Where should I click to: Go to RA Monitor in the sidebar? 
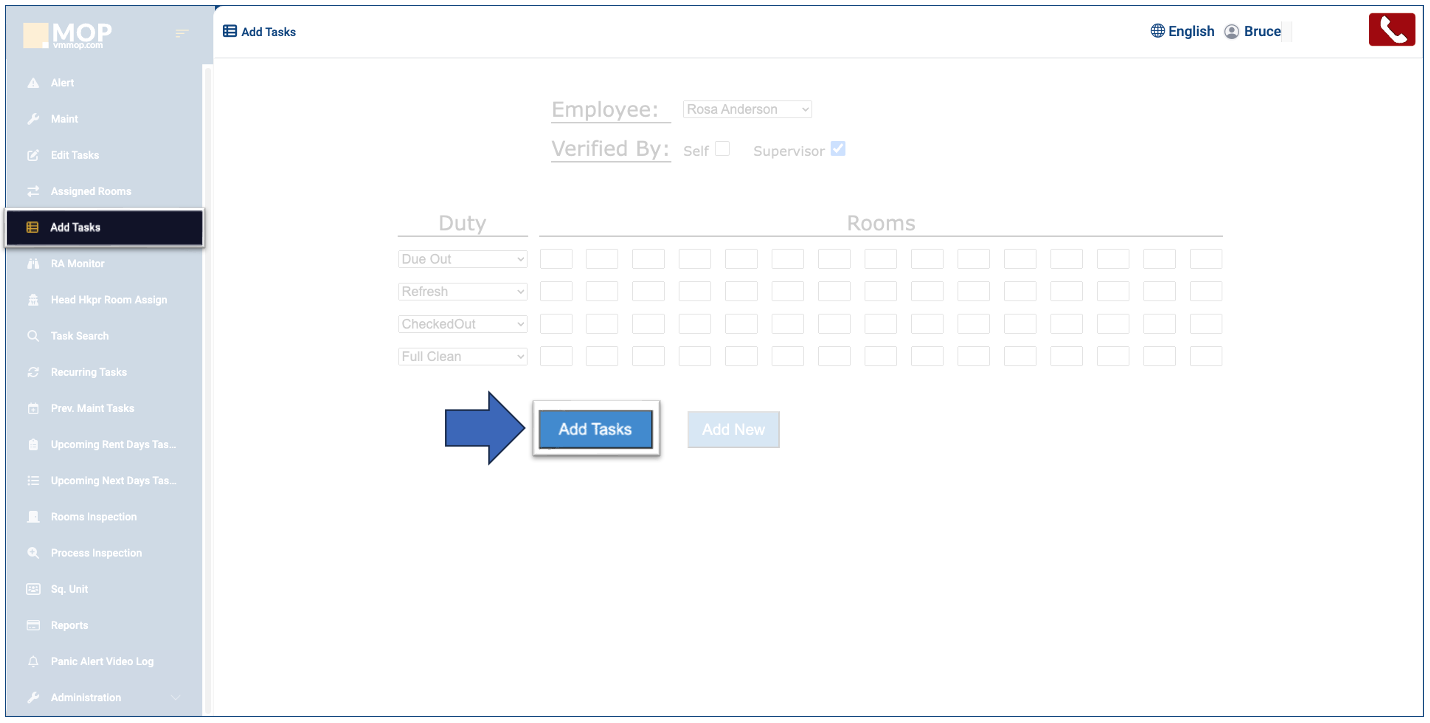point(77,264)
